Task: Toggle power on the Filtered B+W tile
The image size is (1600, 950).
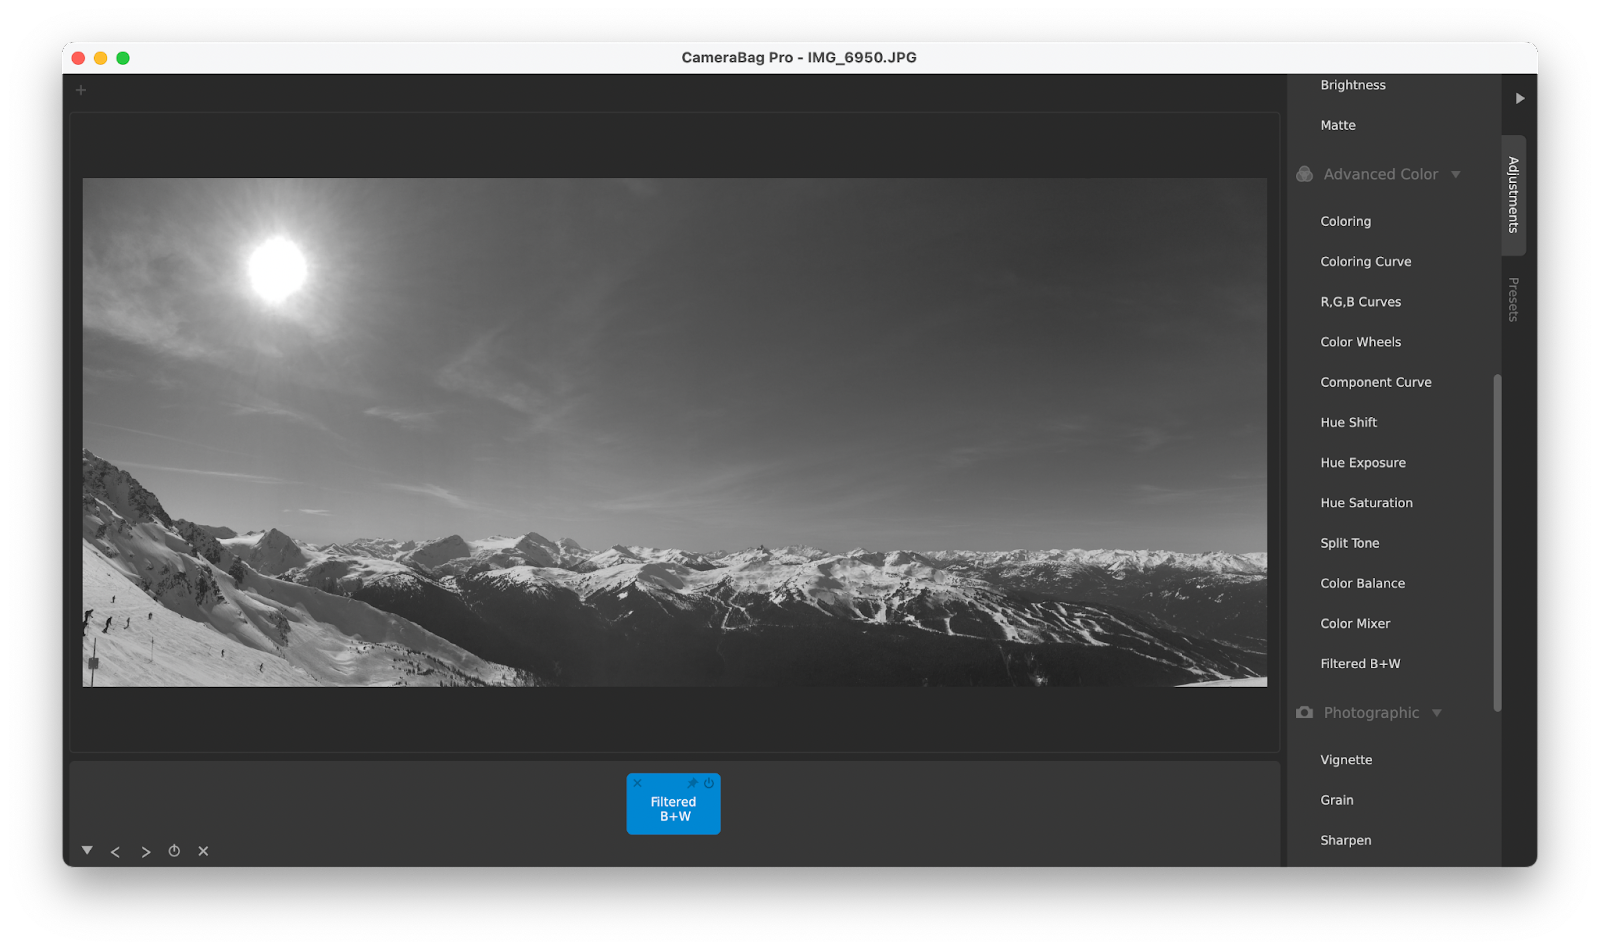Action: click(x=708, y=783)
